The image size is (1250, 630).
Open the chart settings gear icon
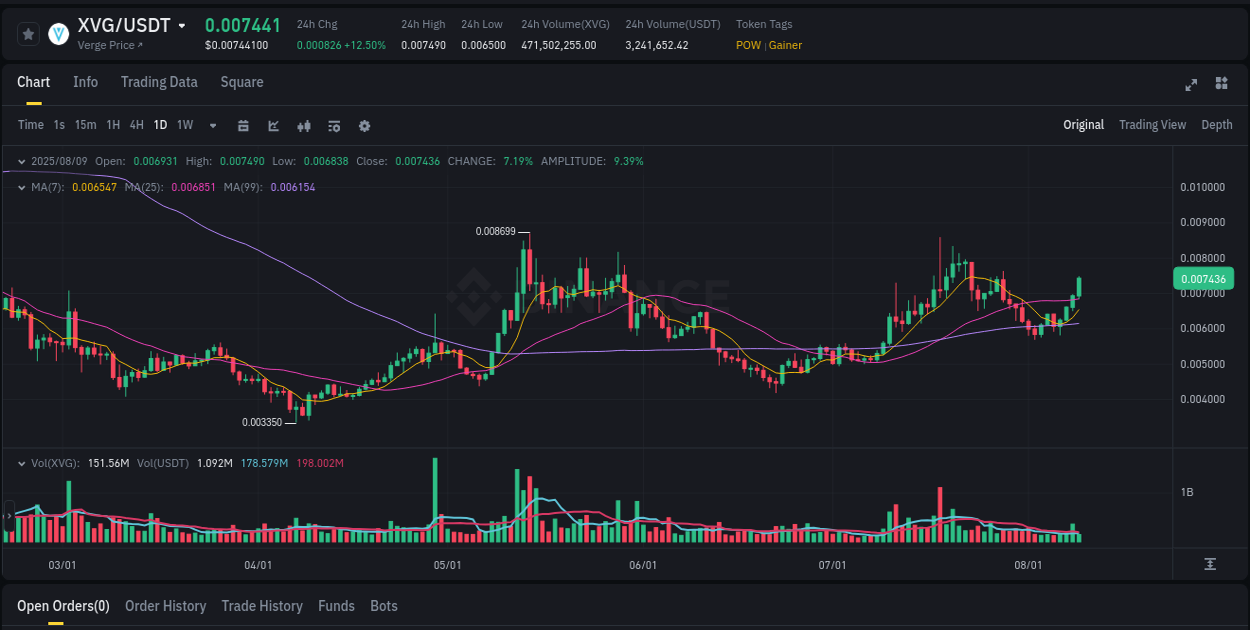tap(363, 125)
